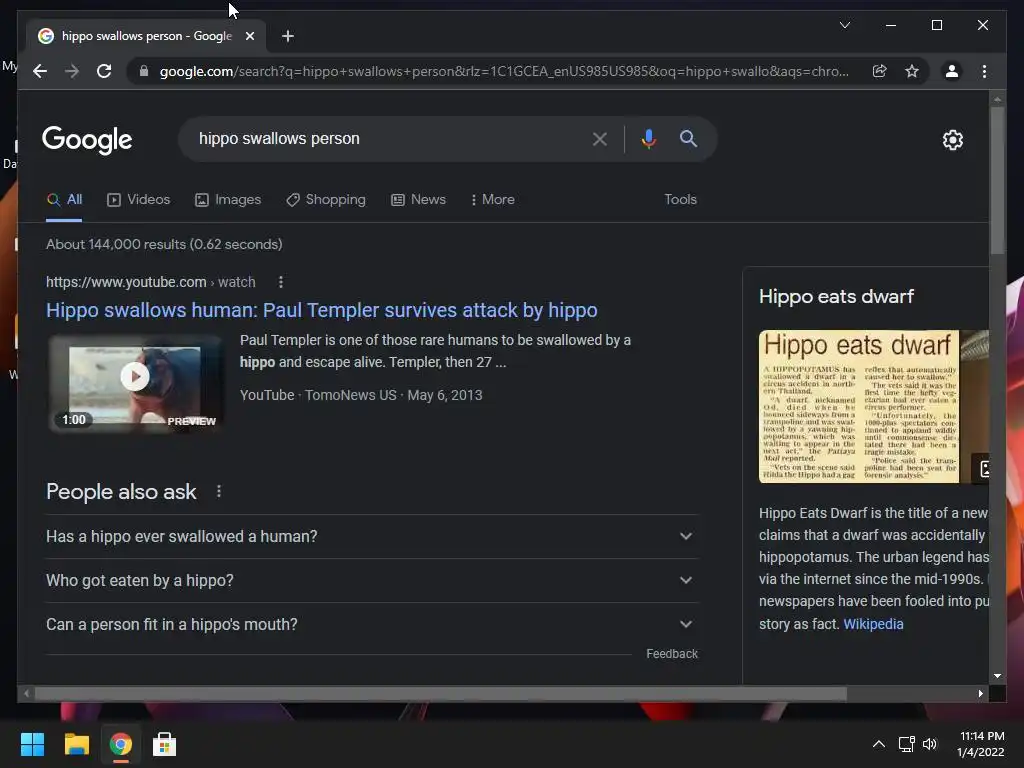Screen dimensions: 1024x768
Task: Play the TomoNews video preview thumbnail
Action: 135,383
